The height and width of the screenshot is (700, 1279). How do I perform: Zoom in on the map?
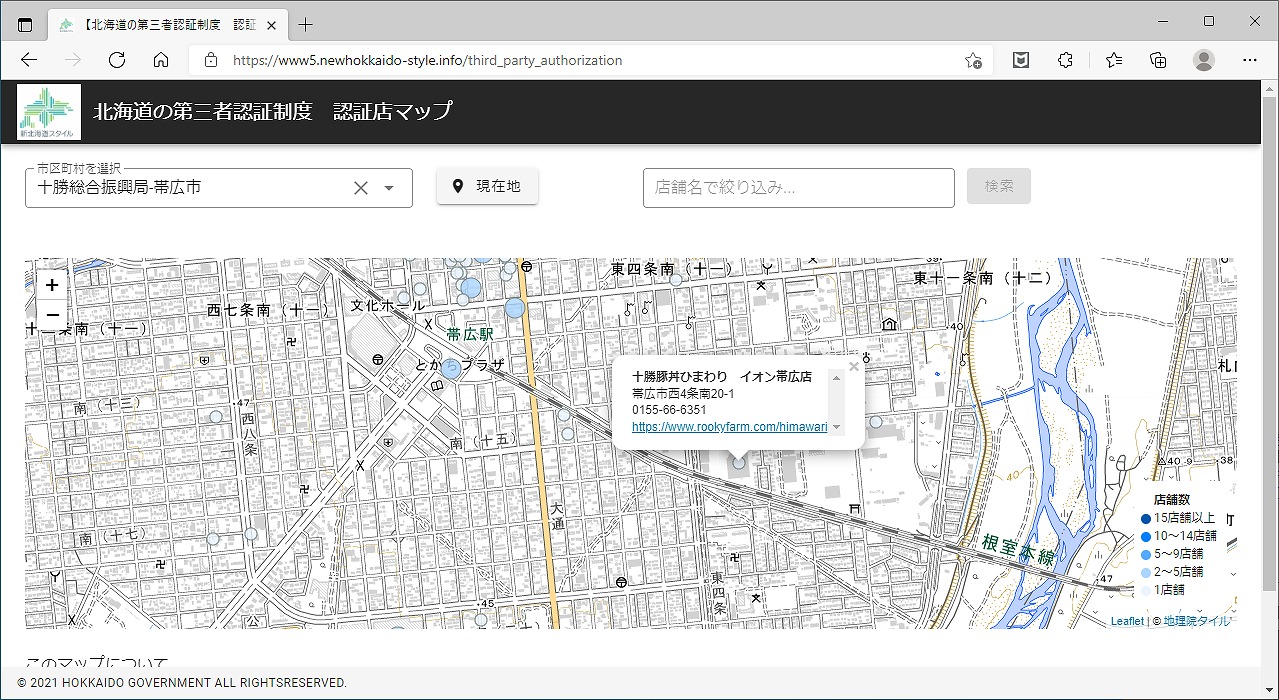point(52,285)
